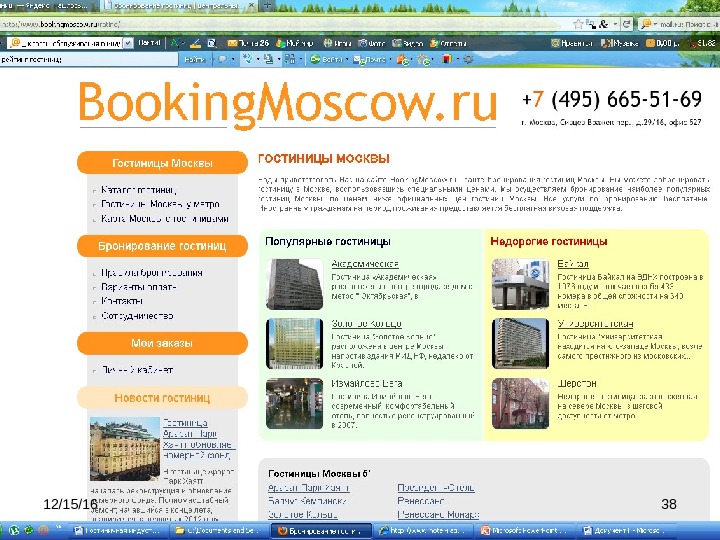Click the Найти search button

pos(194,59)
